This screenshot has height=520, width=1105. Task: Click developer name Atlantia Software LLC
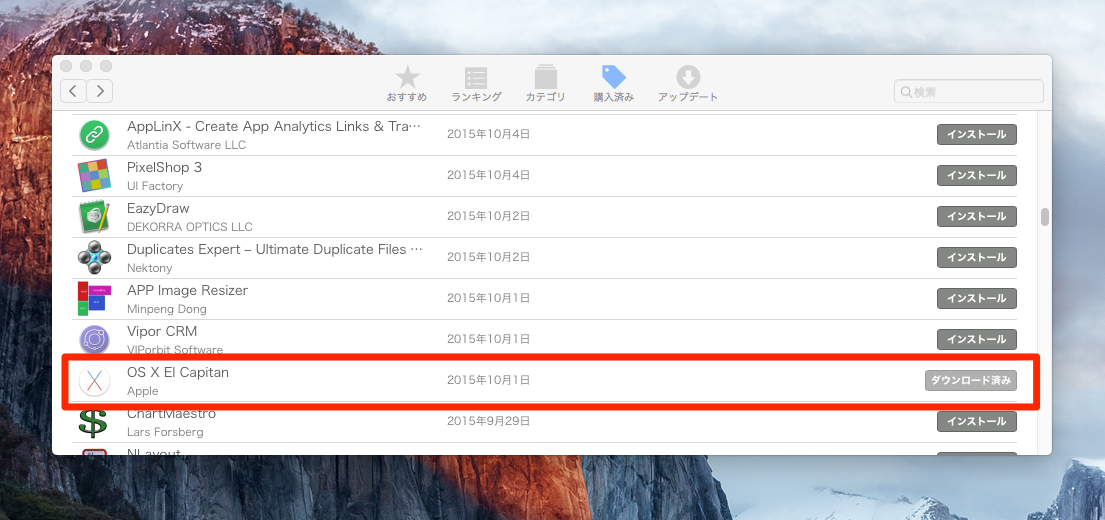pyautogui.click(x=186, y=145)
